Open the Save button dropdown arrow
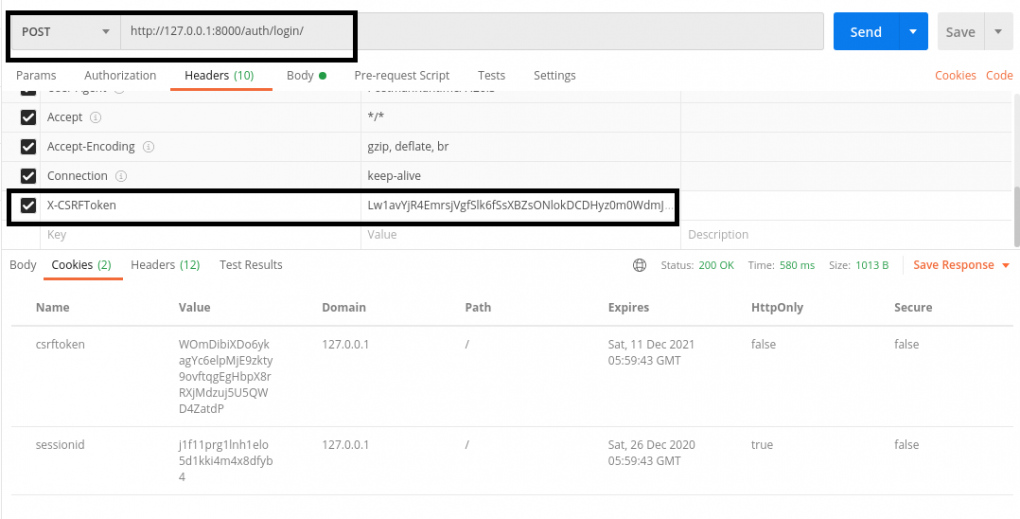1020x519 pixels. coord(997,32)
